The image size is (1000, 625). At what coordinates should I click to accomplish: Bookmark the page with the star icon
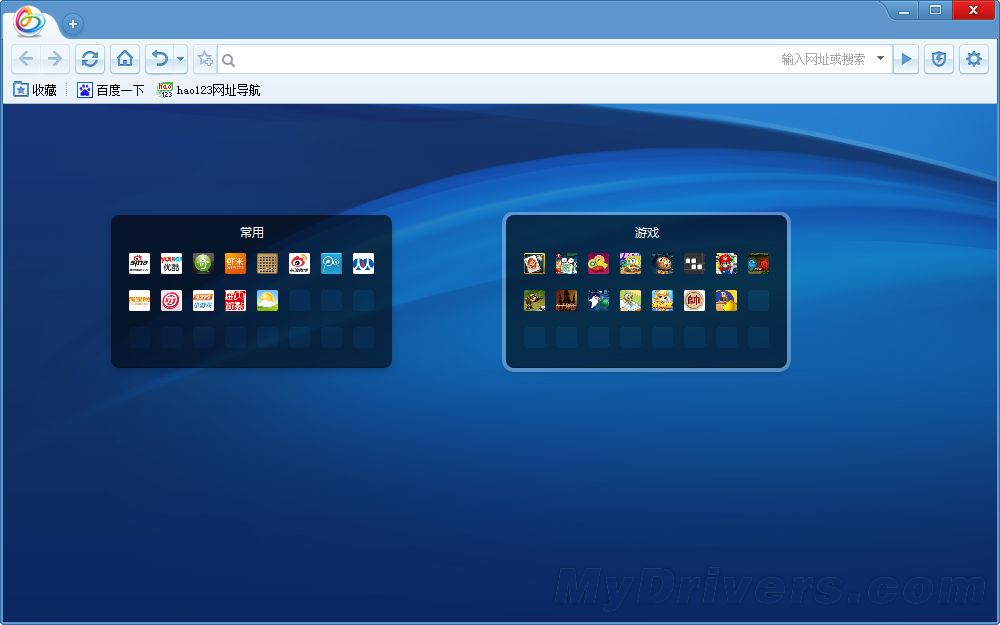(205, 59)
